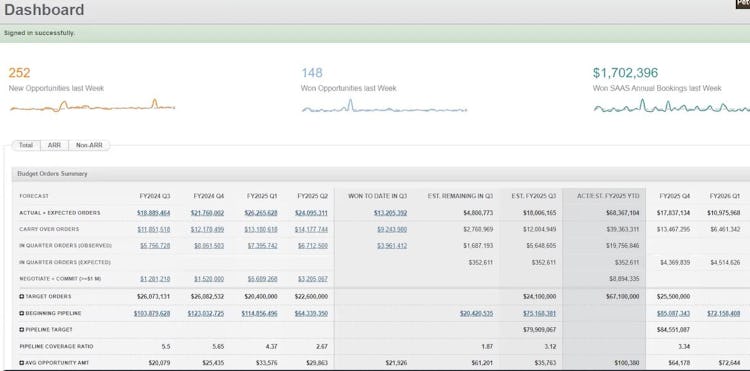The image size is (750, 371).
Task: Click the New Opportunities sparkline chart
Action: 92,106
